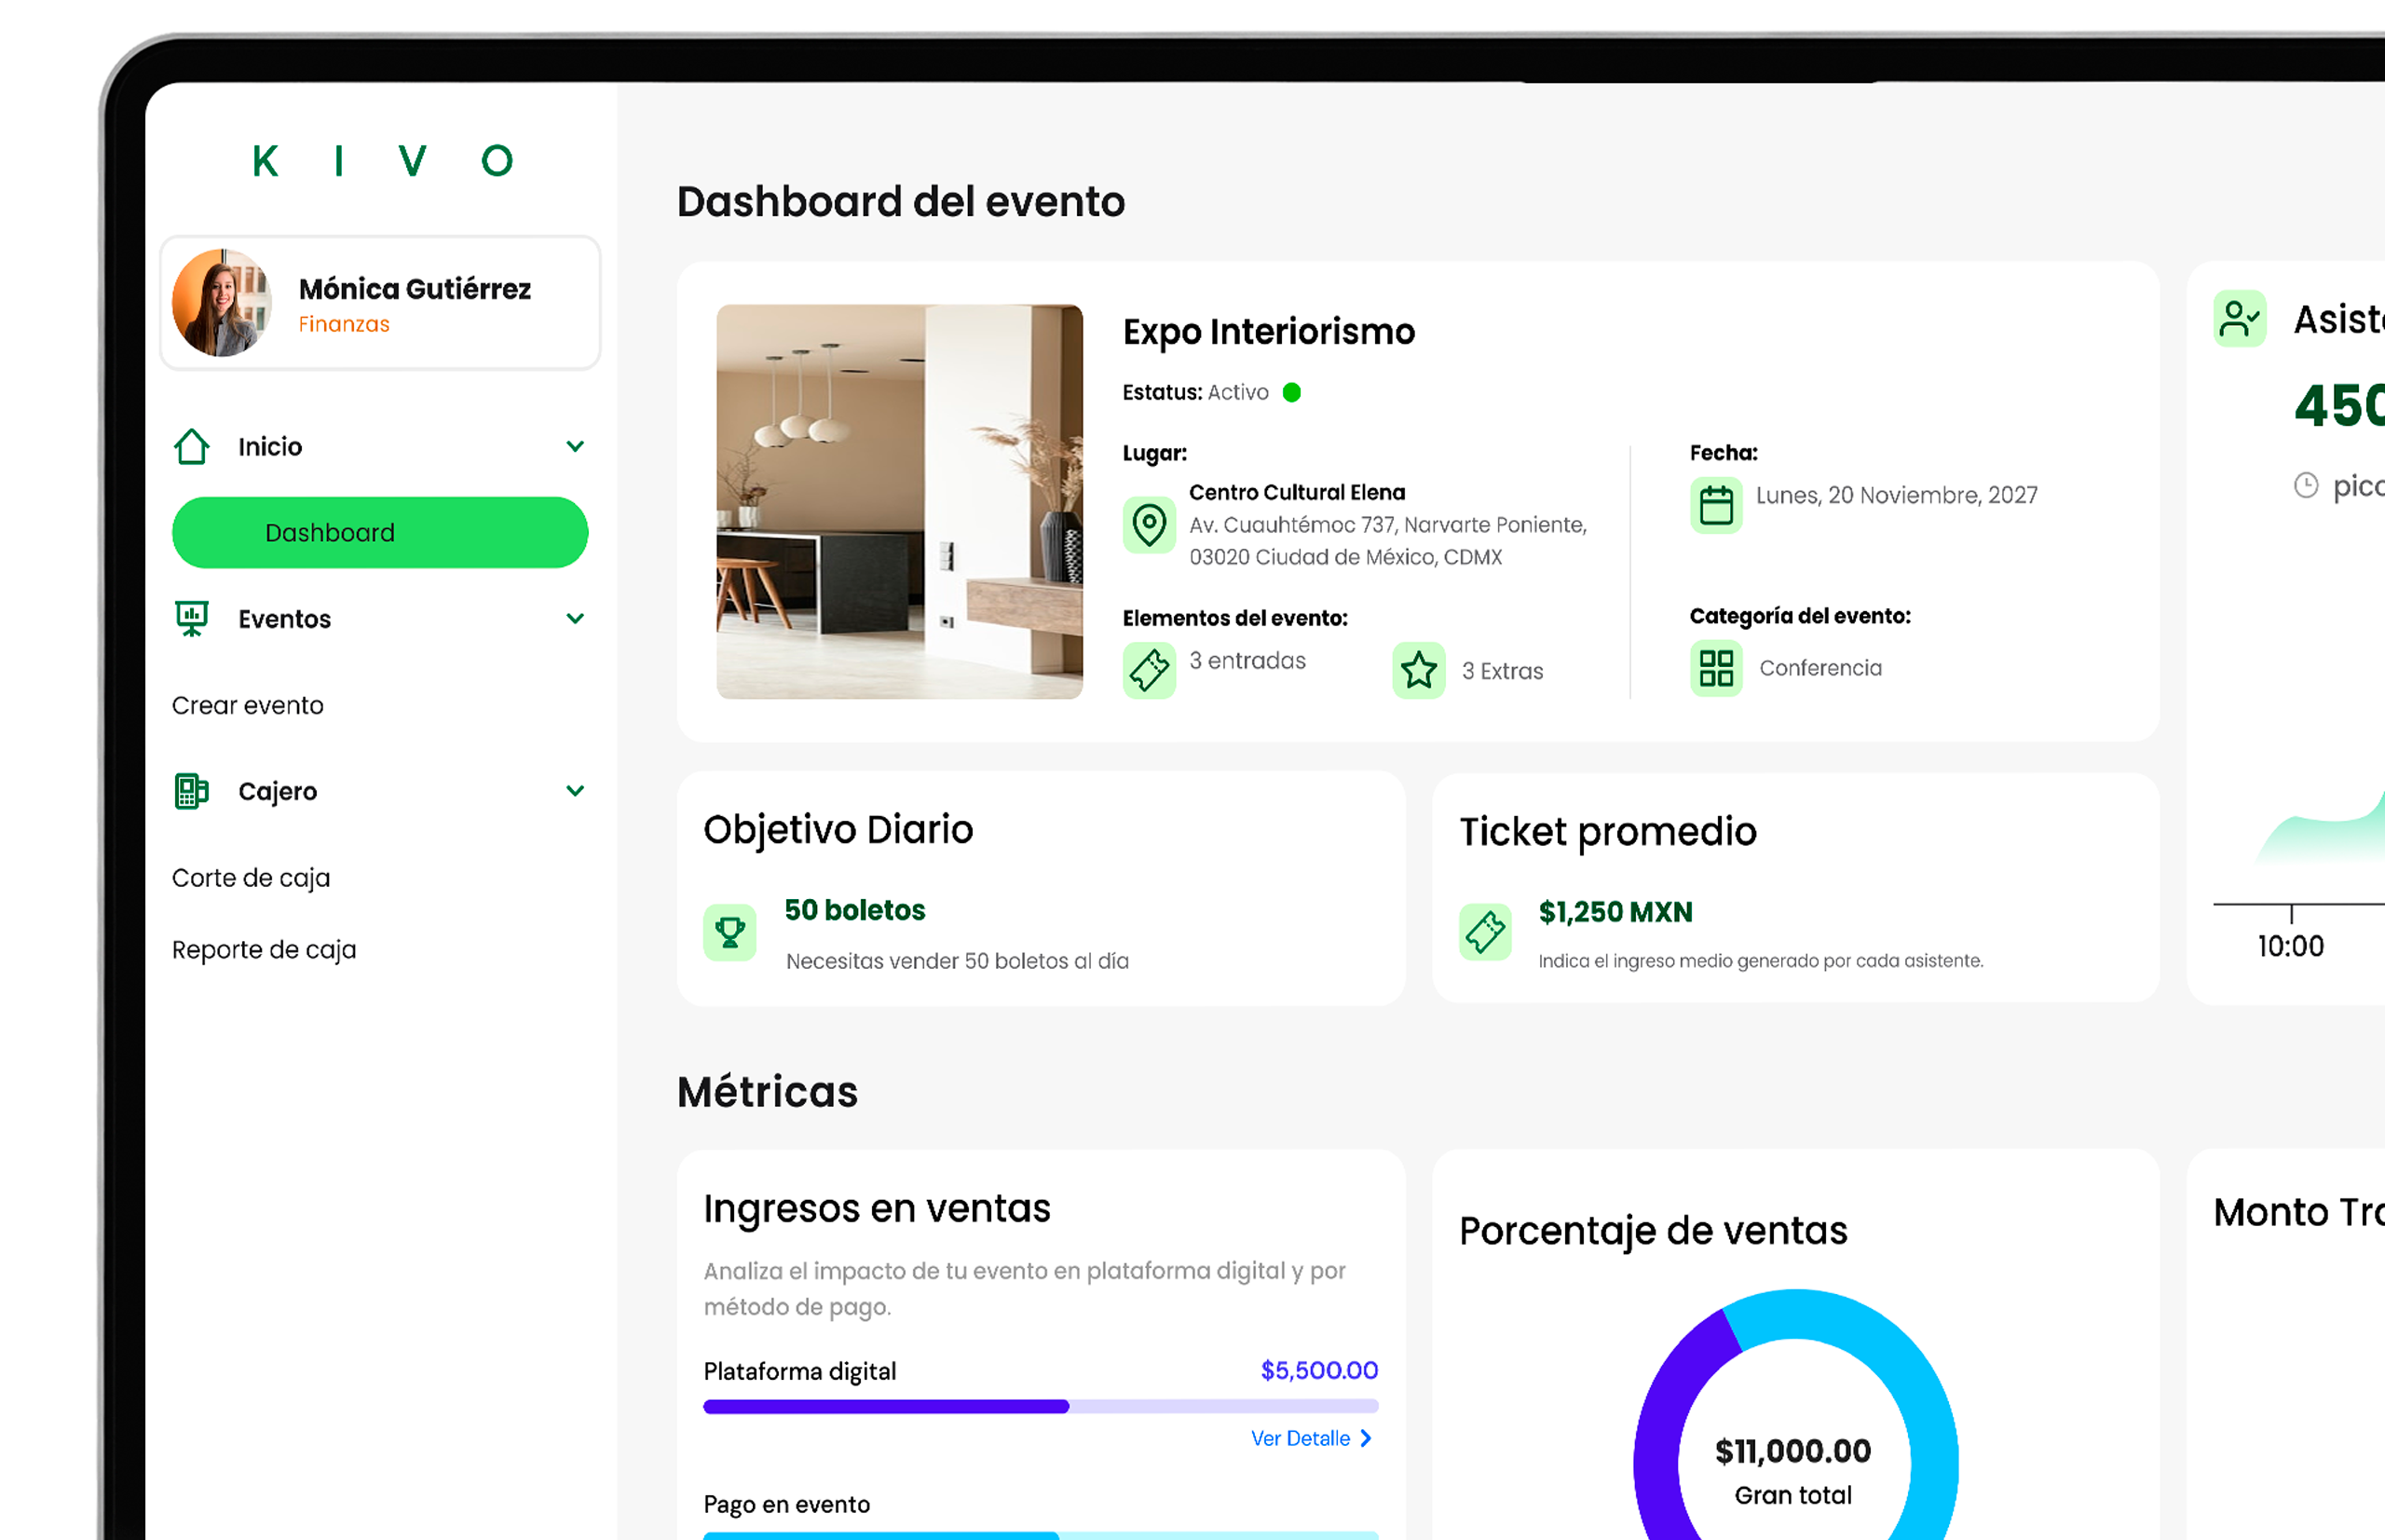The image size is (2385, 1540).
Task: Click the Inicio home icon
Action: coord(192,447)
